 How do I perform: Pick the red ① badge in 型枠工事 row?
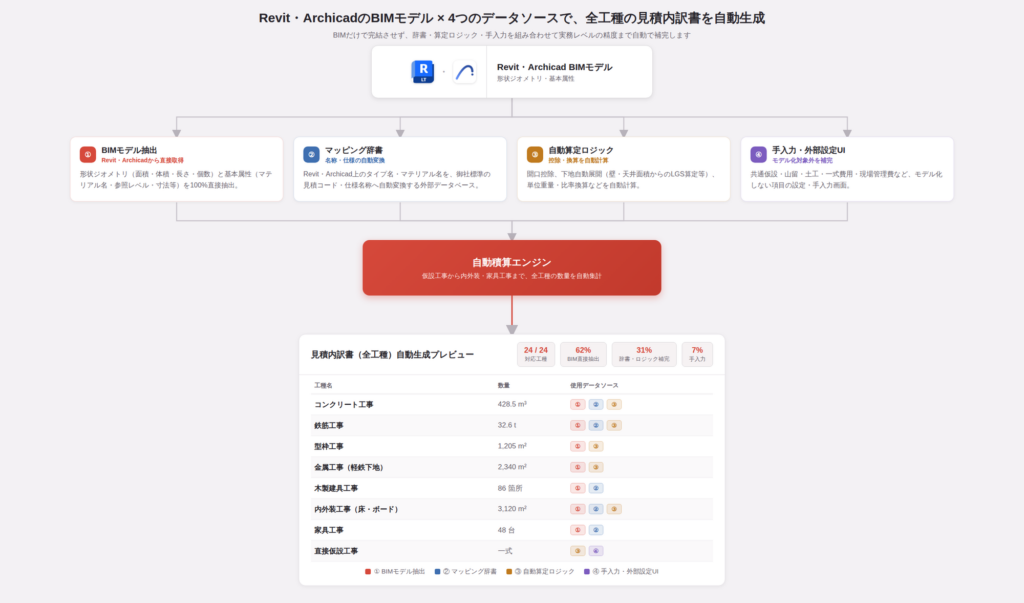(577, 446)
